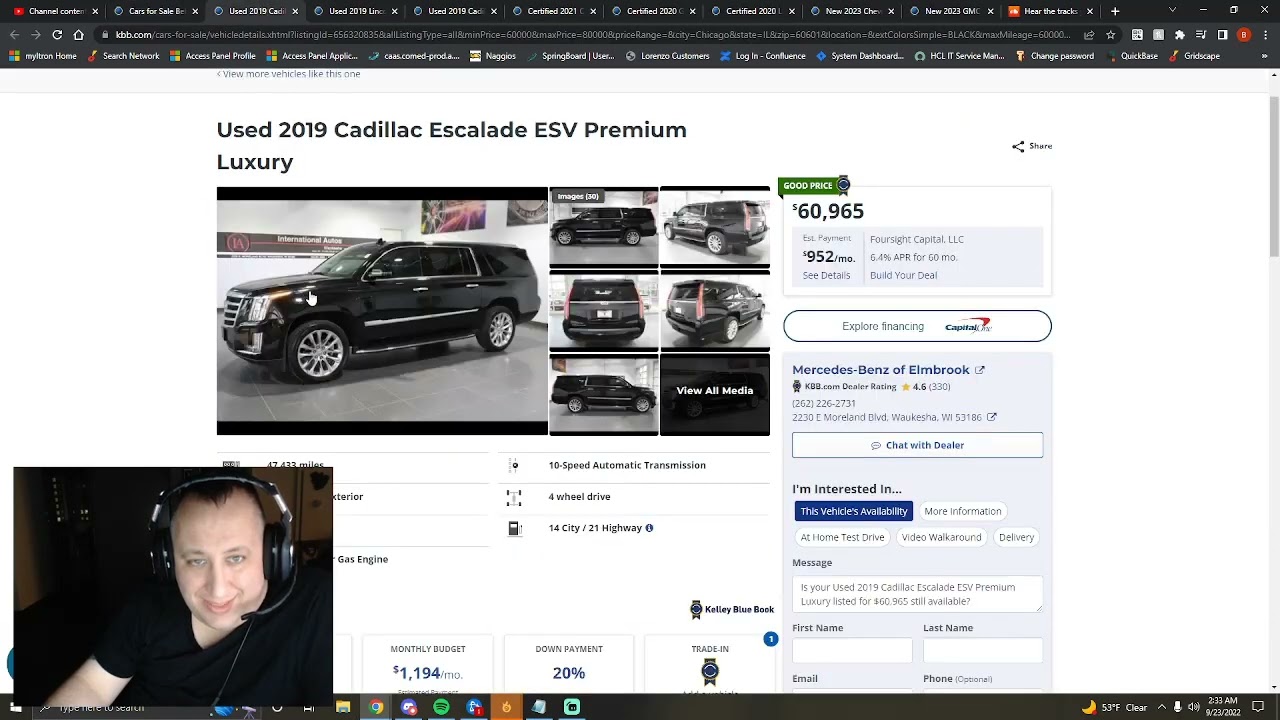Open the Gridscape bookmark

(x=1194, y=56)
